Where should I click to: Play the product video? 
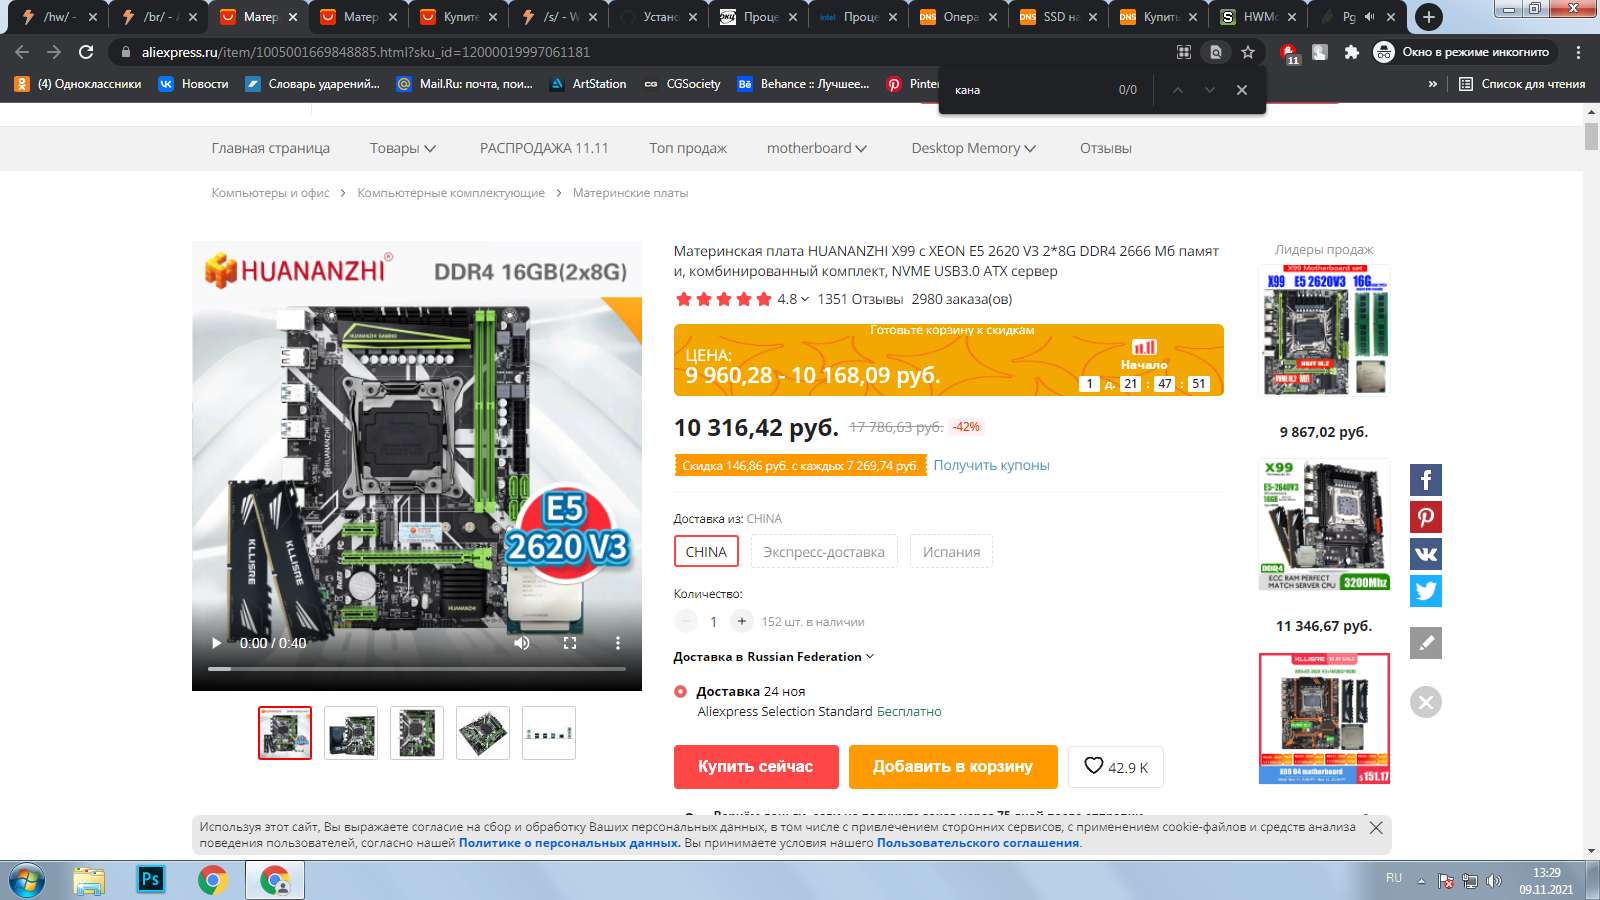click(216, 643)
